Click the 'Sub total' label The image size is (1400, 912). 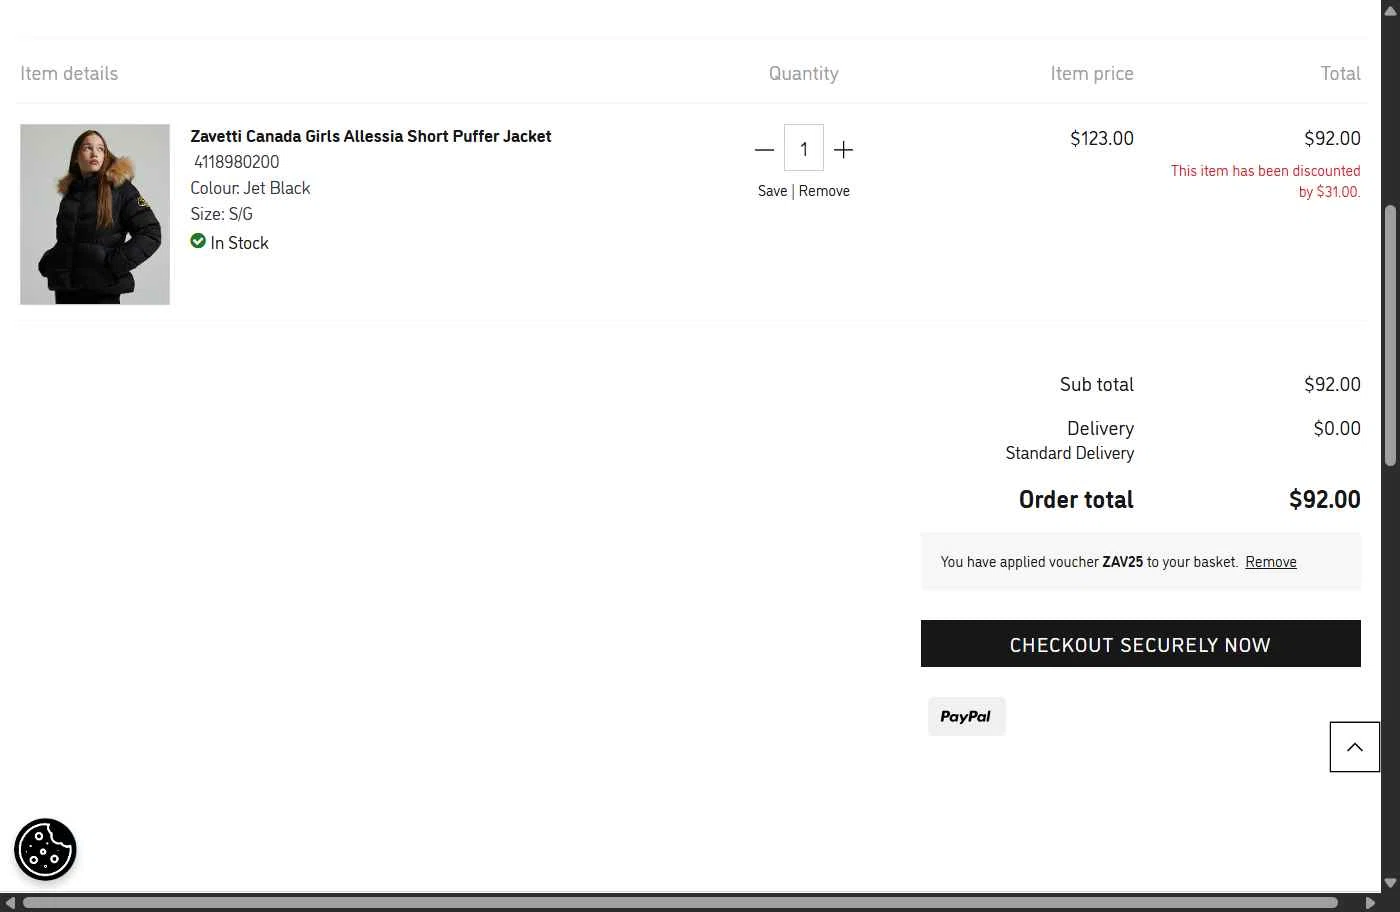[1097, 384]
